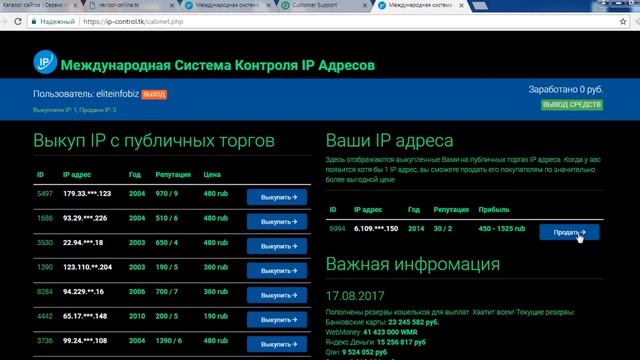This screenshot has width=640, height=360.
Task: Click ID 1390 in purchase table
Action: point(44,267)
